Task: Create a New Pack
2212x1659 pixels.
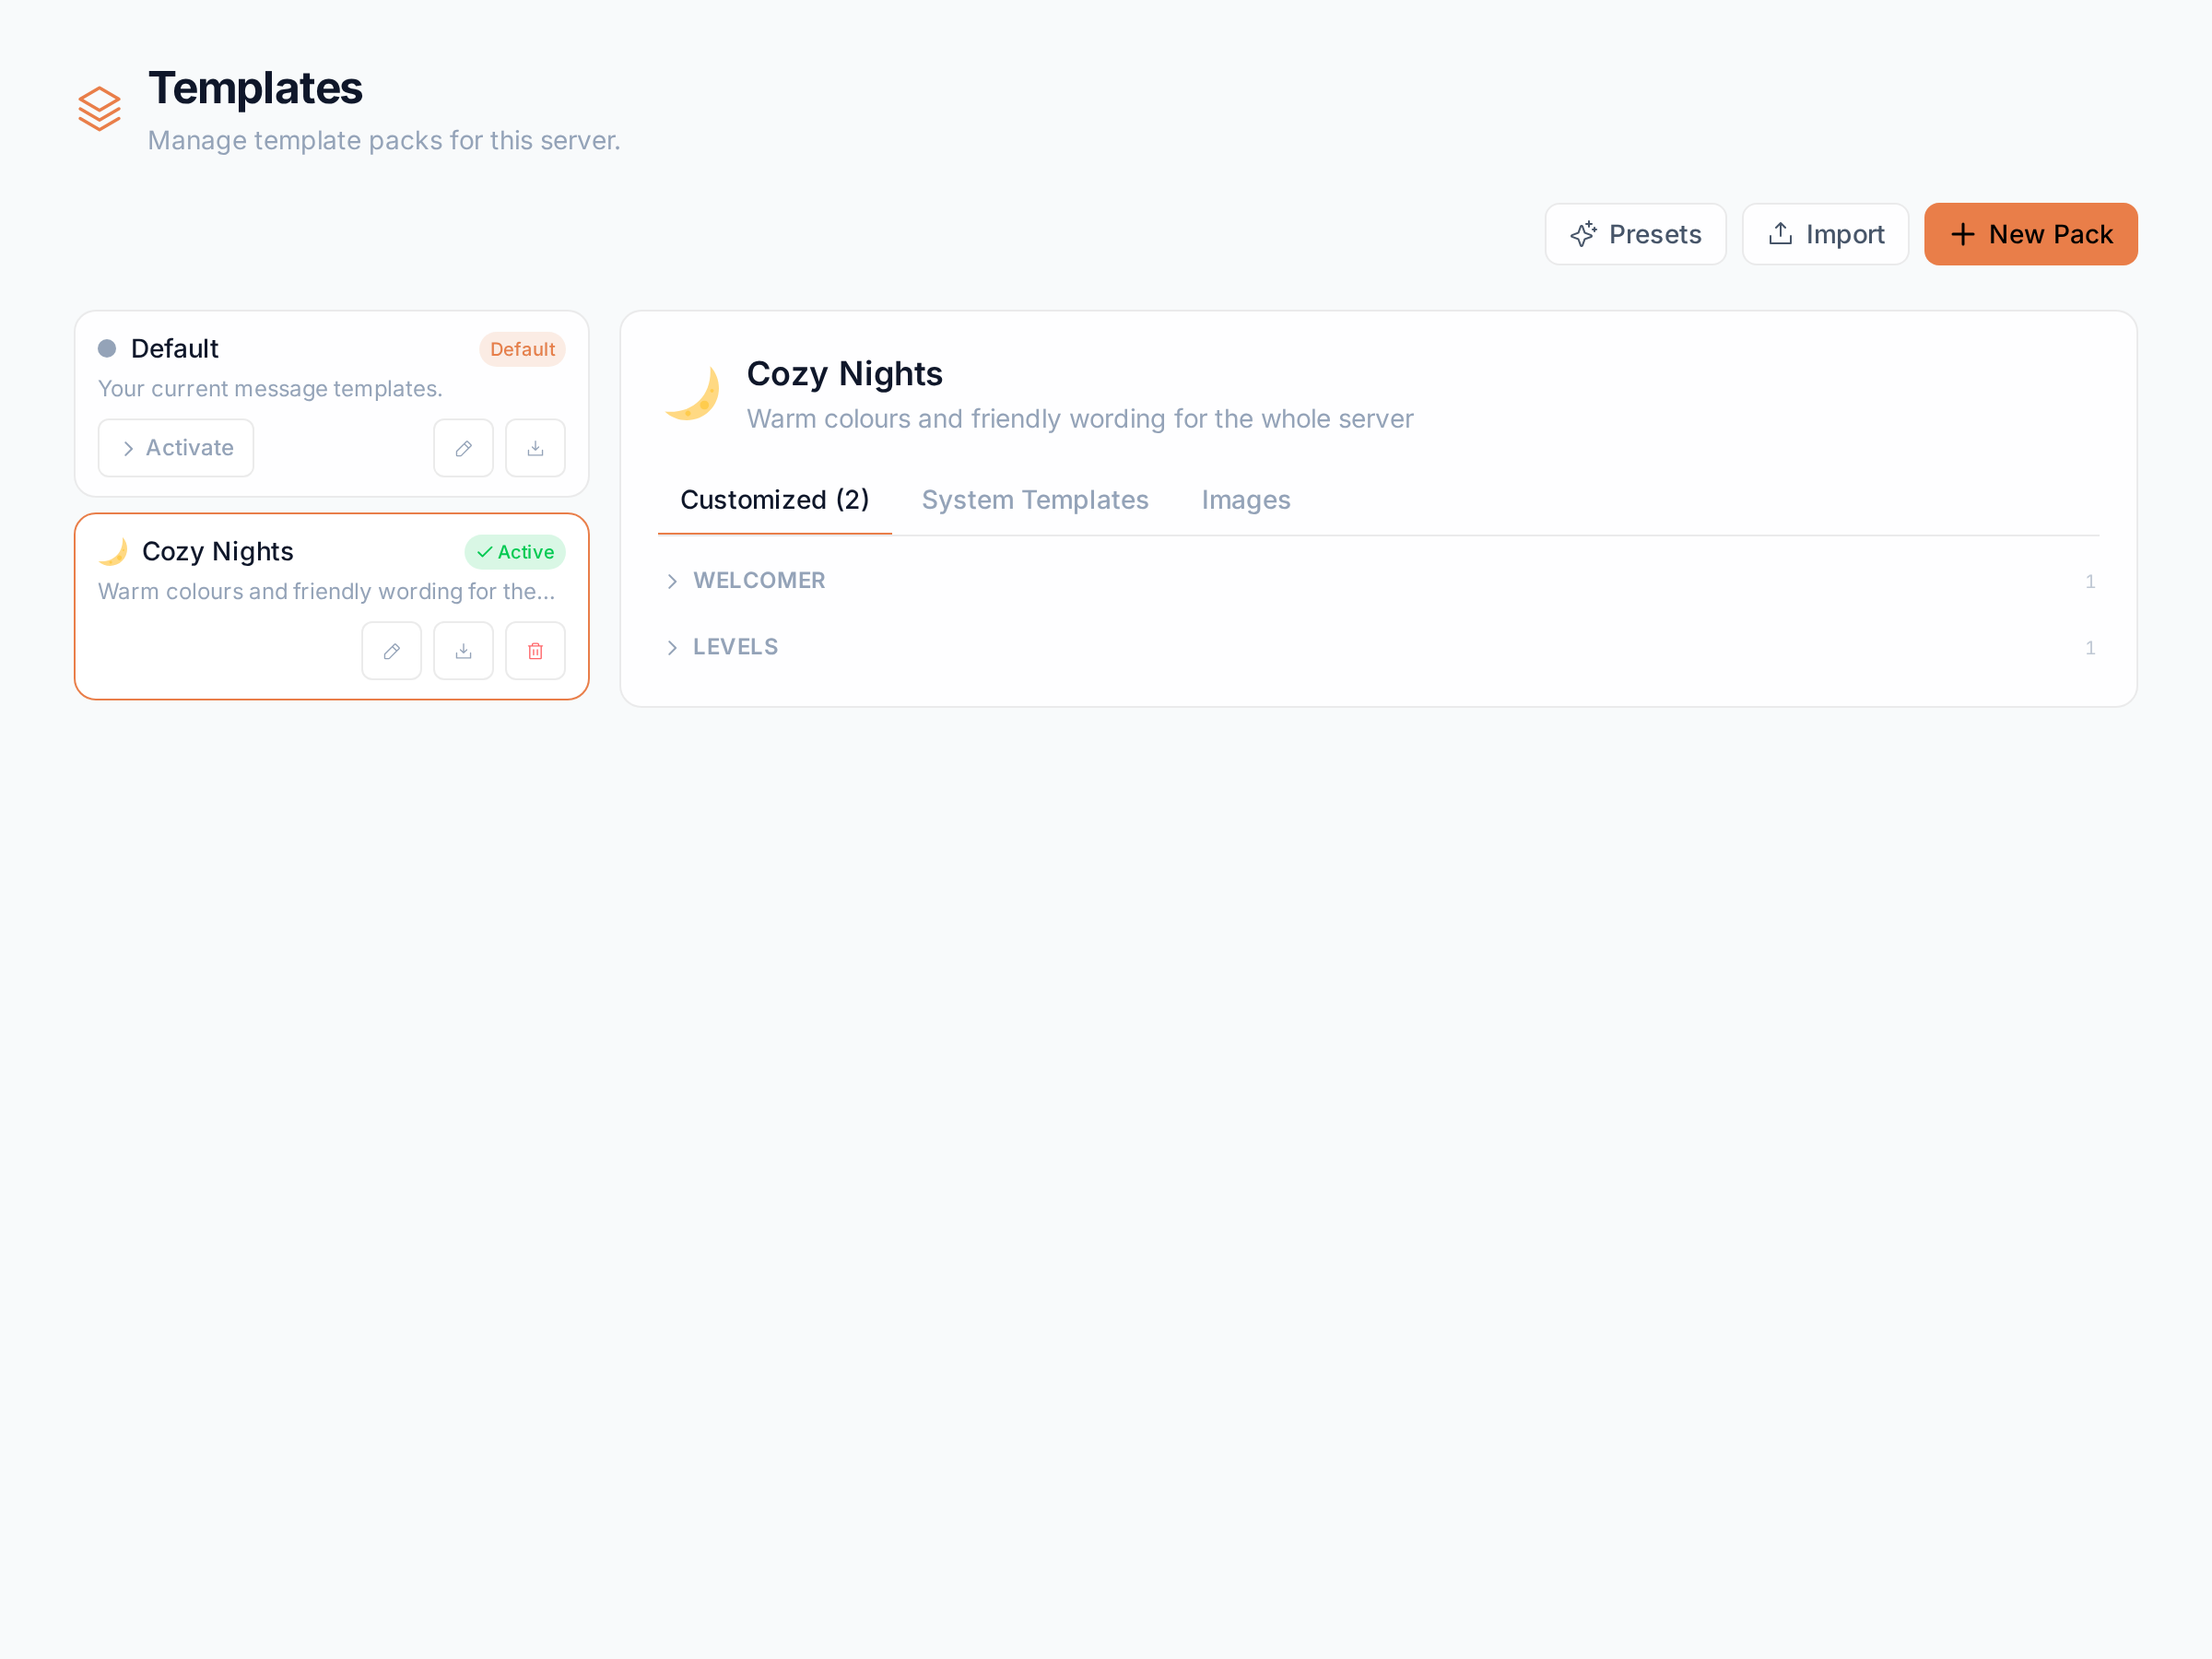Action: pyautogui.click(x=2030, y=234)
